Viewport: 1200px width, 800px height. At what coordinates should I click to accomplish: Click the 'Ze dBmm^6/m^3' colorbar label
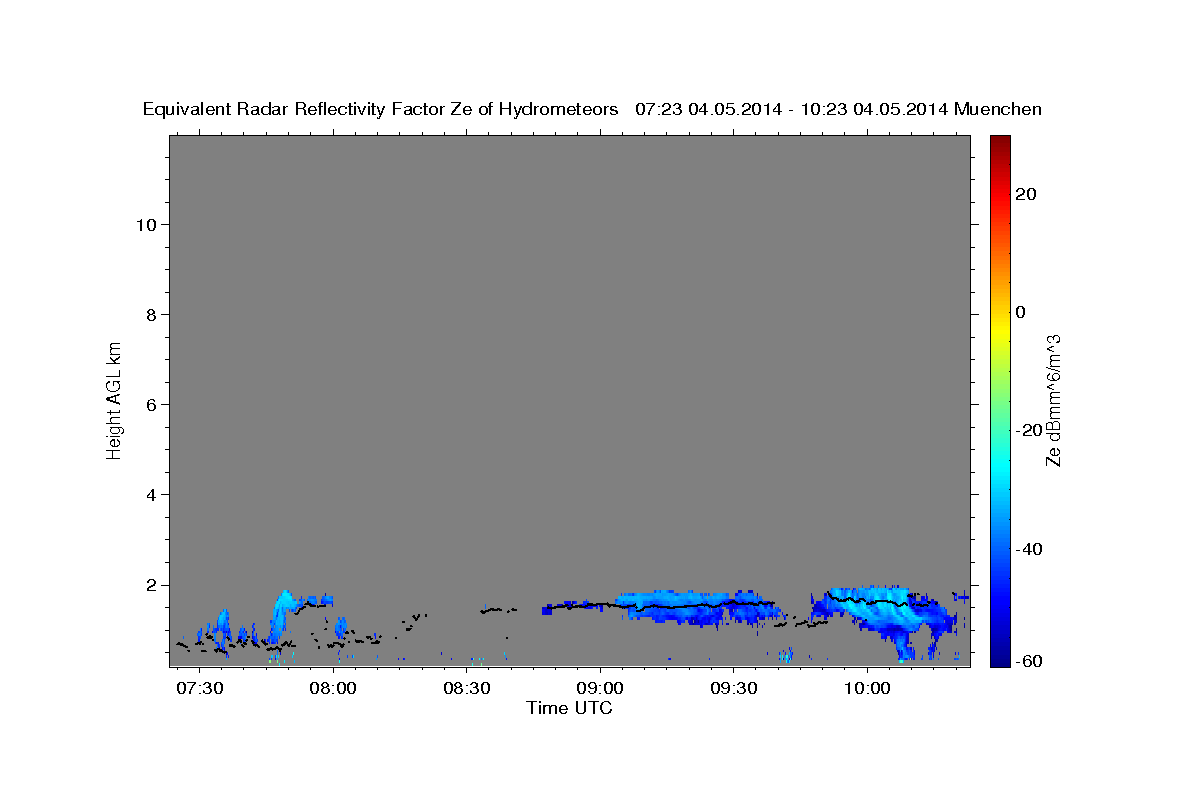tap(1052, 400)
